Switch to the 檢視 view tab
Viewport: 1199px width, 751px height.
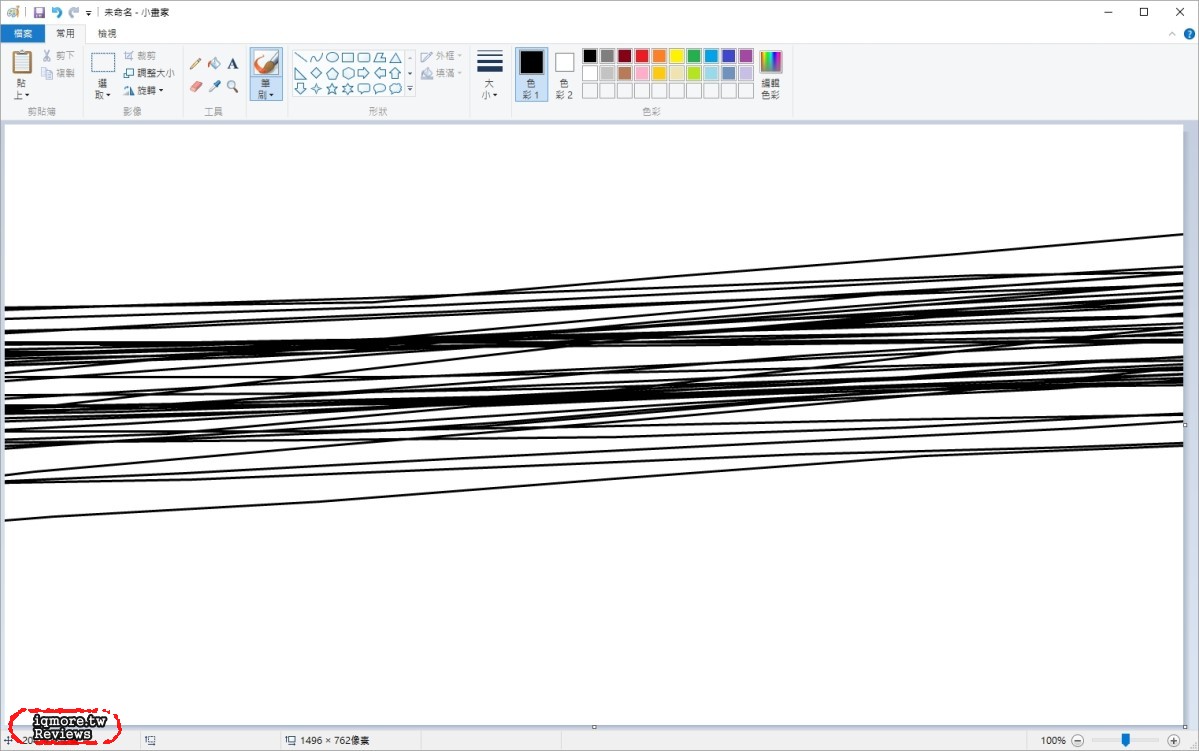click(107, 33)
